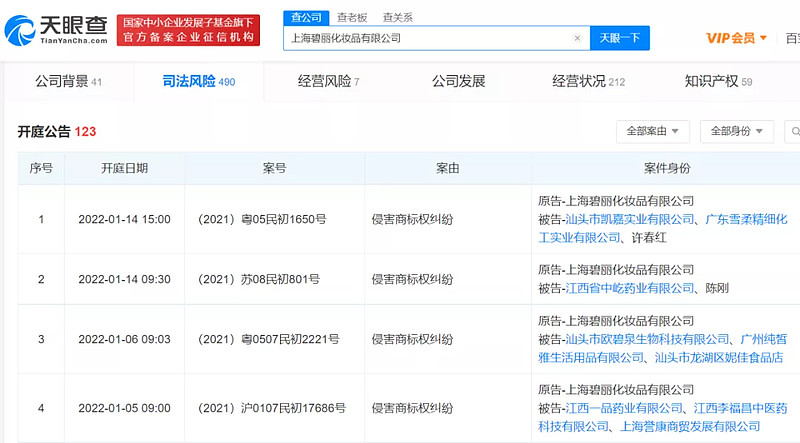800x443 pixels.
Task: Open 汕头市龙湖区妮佳食品店 link
Action: 719,357
